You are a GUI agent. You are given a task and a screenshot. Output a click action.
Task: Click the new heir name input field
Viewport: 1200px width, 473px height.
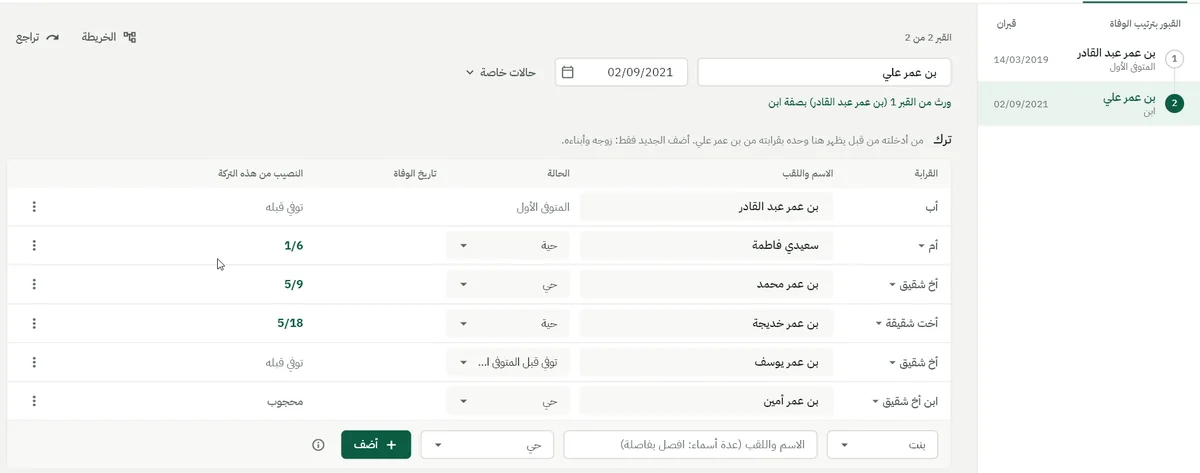pos(690,445)
